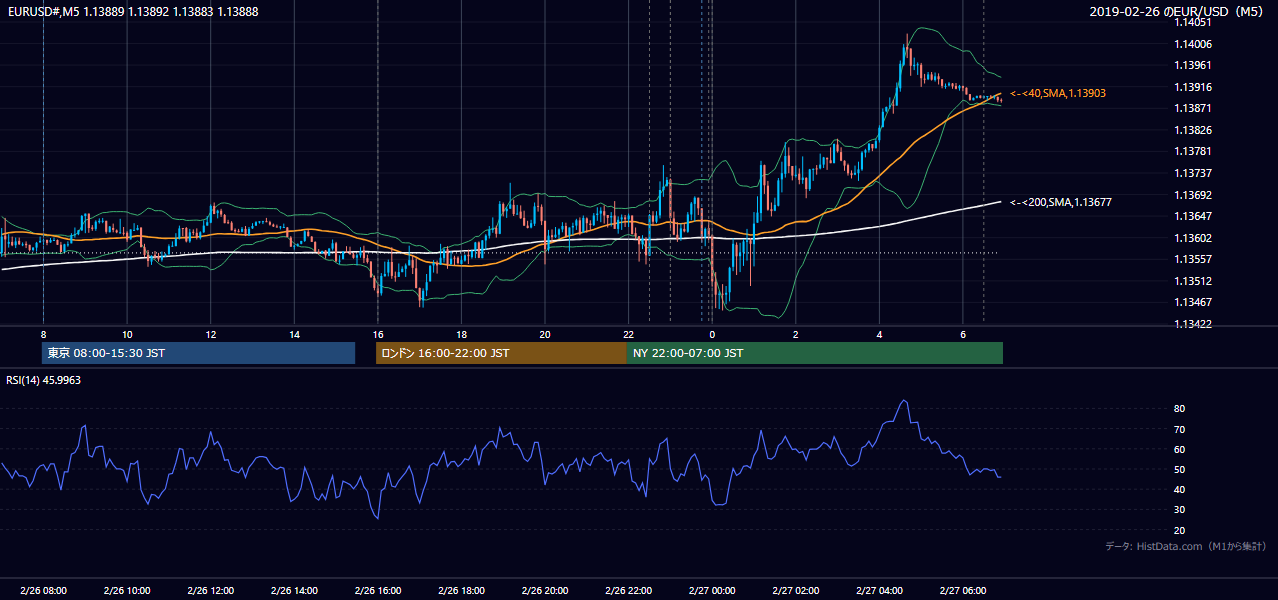Click price level 1.13467 on the axis
Viewport: 1278px width, 600px height.
(1193, 302)
